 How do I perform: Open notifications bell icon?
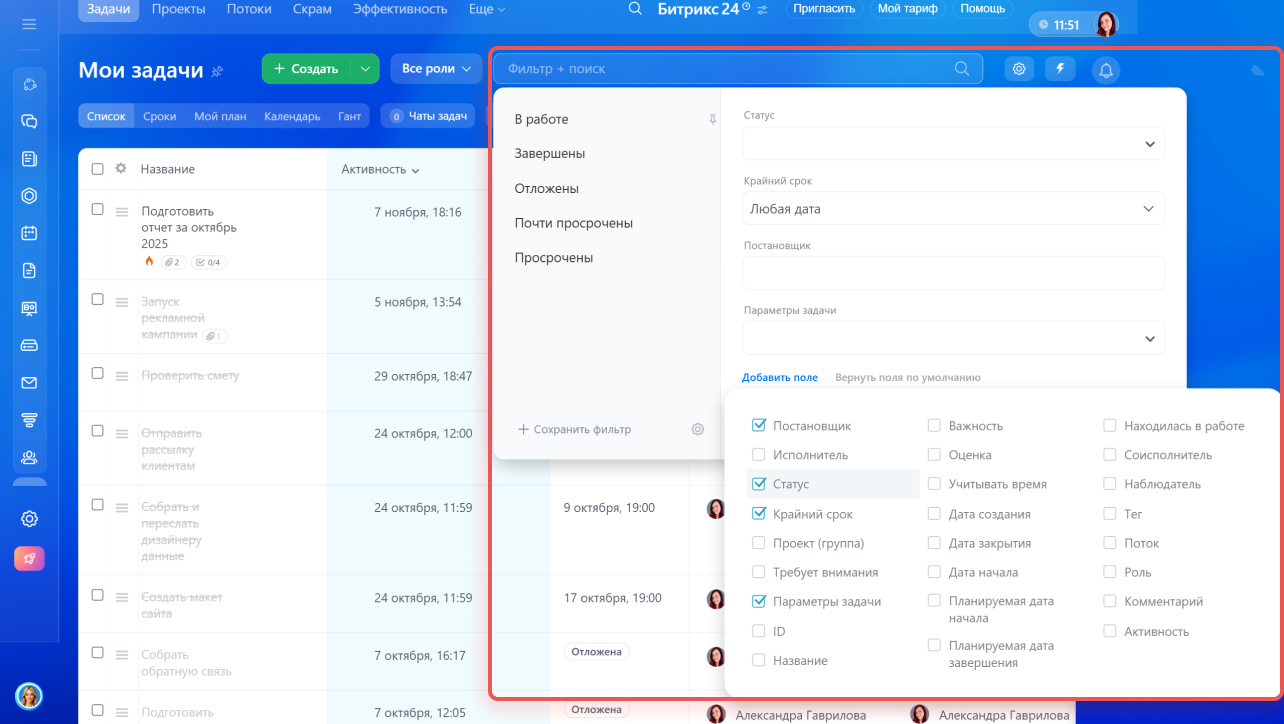[x=1106, y=70]
